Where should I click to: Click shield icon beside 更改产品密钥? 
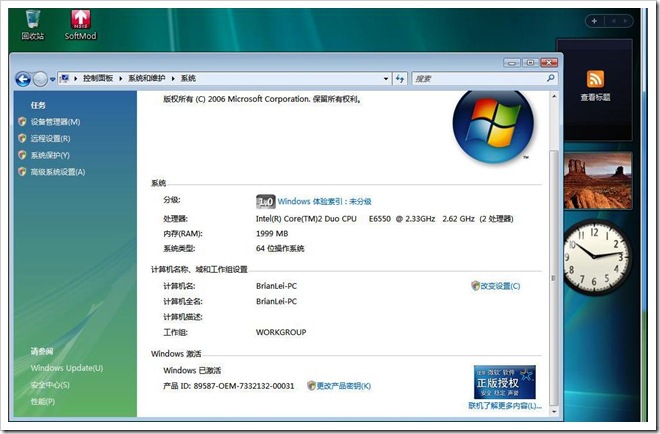311,386
